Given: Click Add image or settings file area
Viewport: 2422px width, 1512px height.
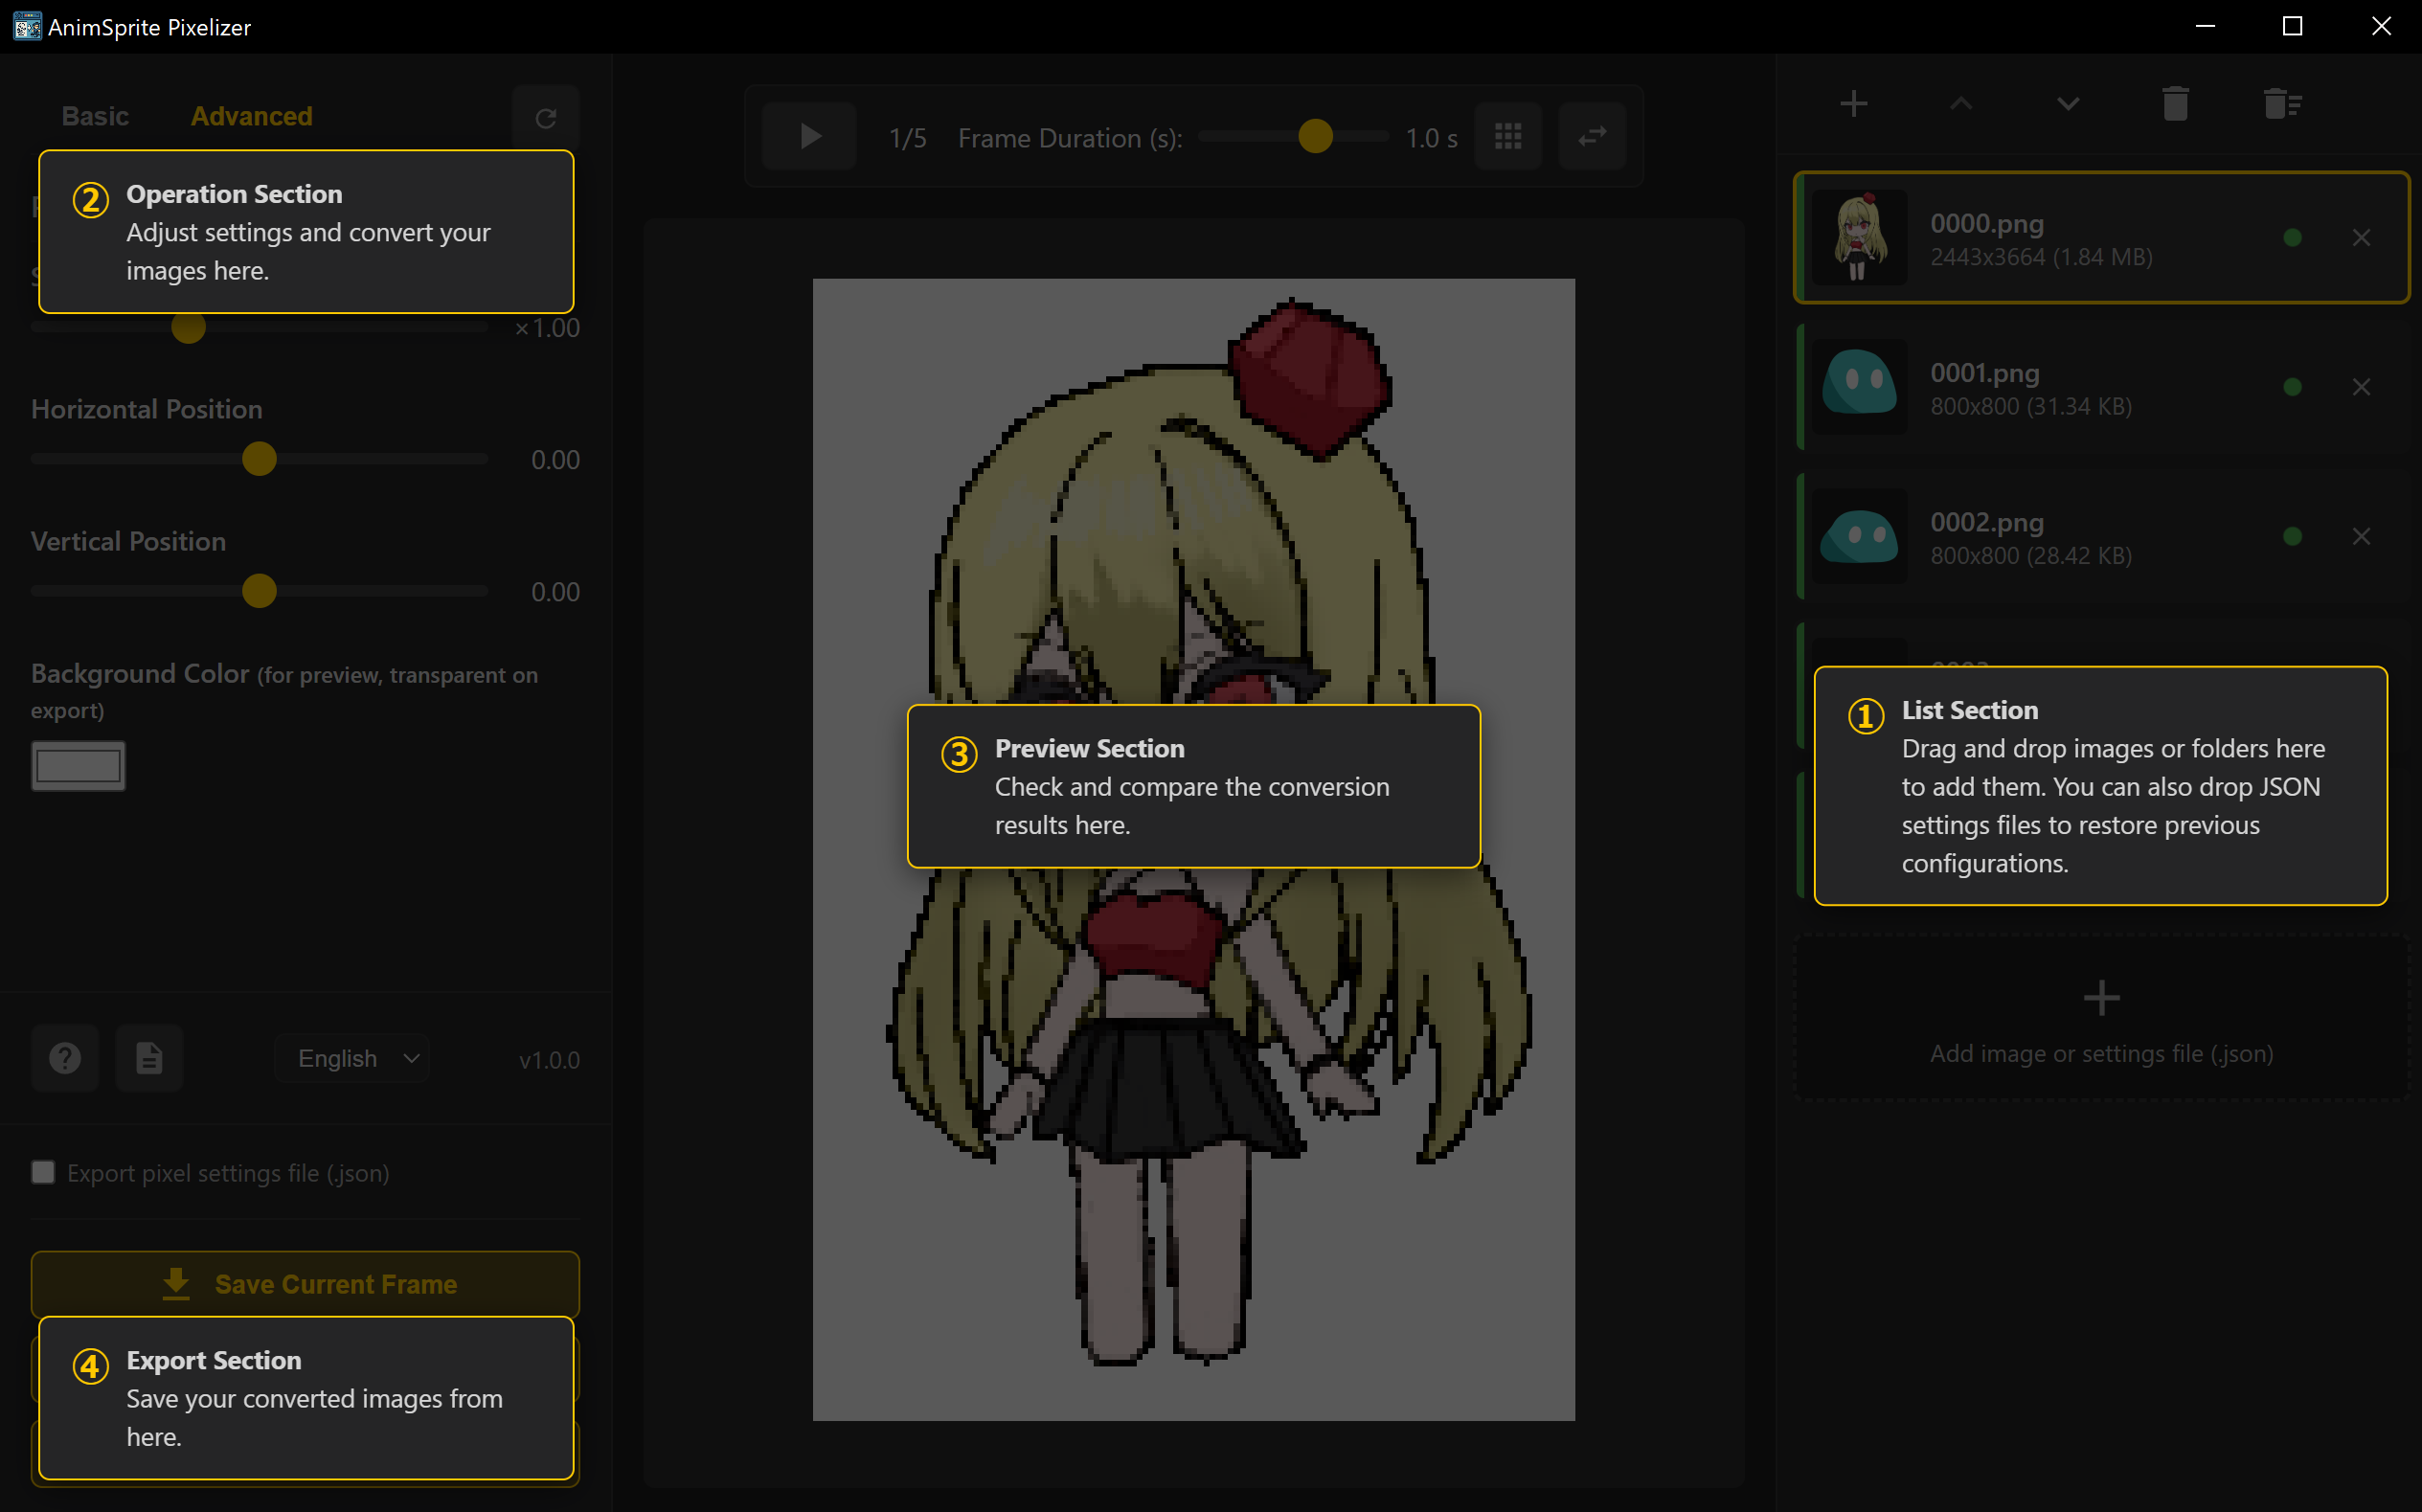Looking at the screenshot, I should 2100,1020.
